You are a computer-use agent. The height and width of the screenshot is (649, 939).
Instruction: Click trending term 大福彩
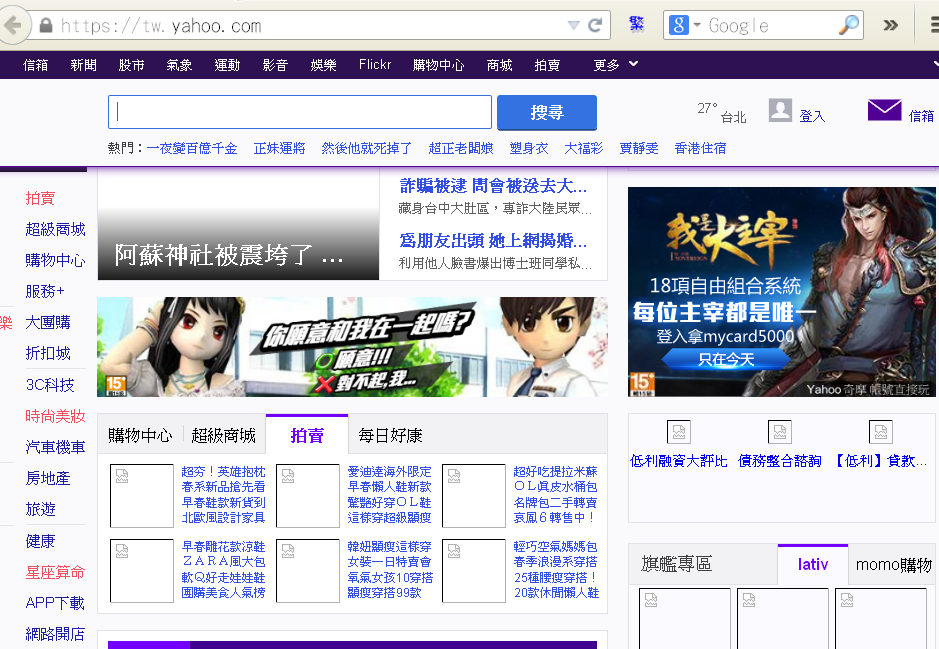coord(583,148)
